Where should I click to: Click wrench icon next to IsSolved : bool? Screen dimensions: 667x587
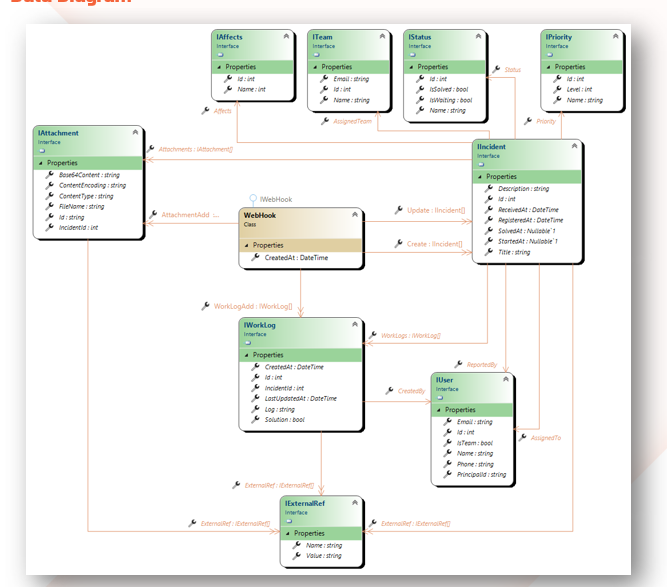coord(420,89)
